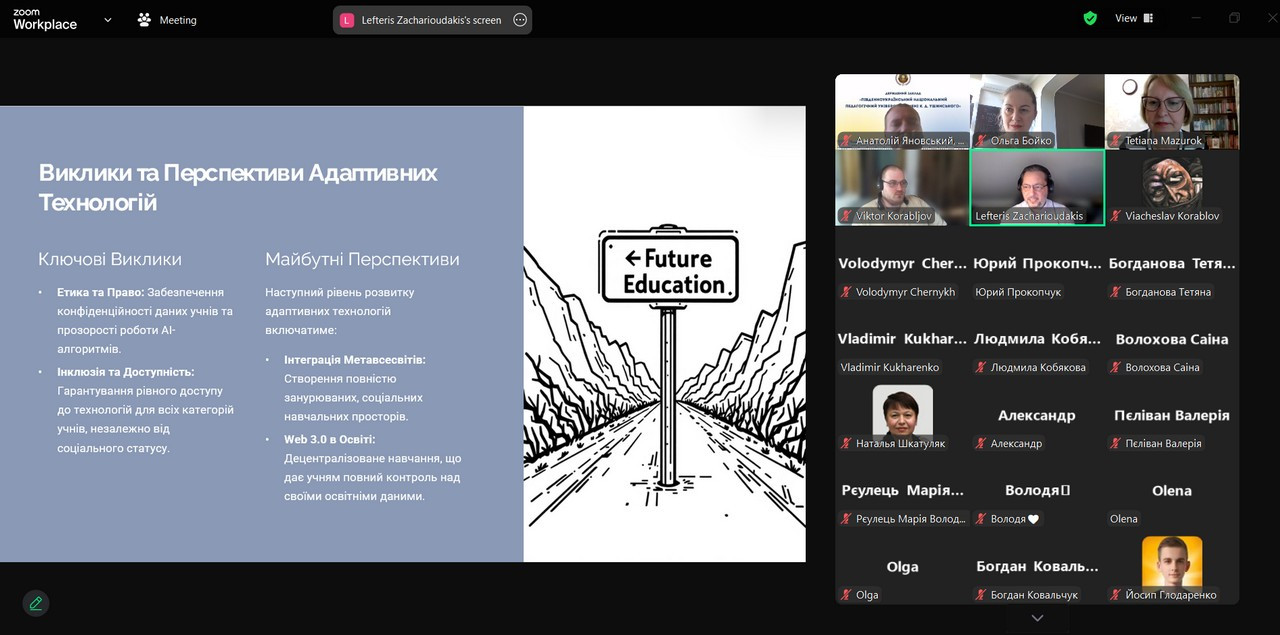The height and width of the screenshot is (635, 1280).
Task: Expand the Zoom Workplace dropdown arrow
Action: pyautogui.click(x=108, y=20)
